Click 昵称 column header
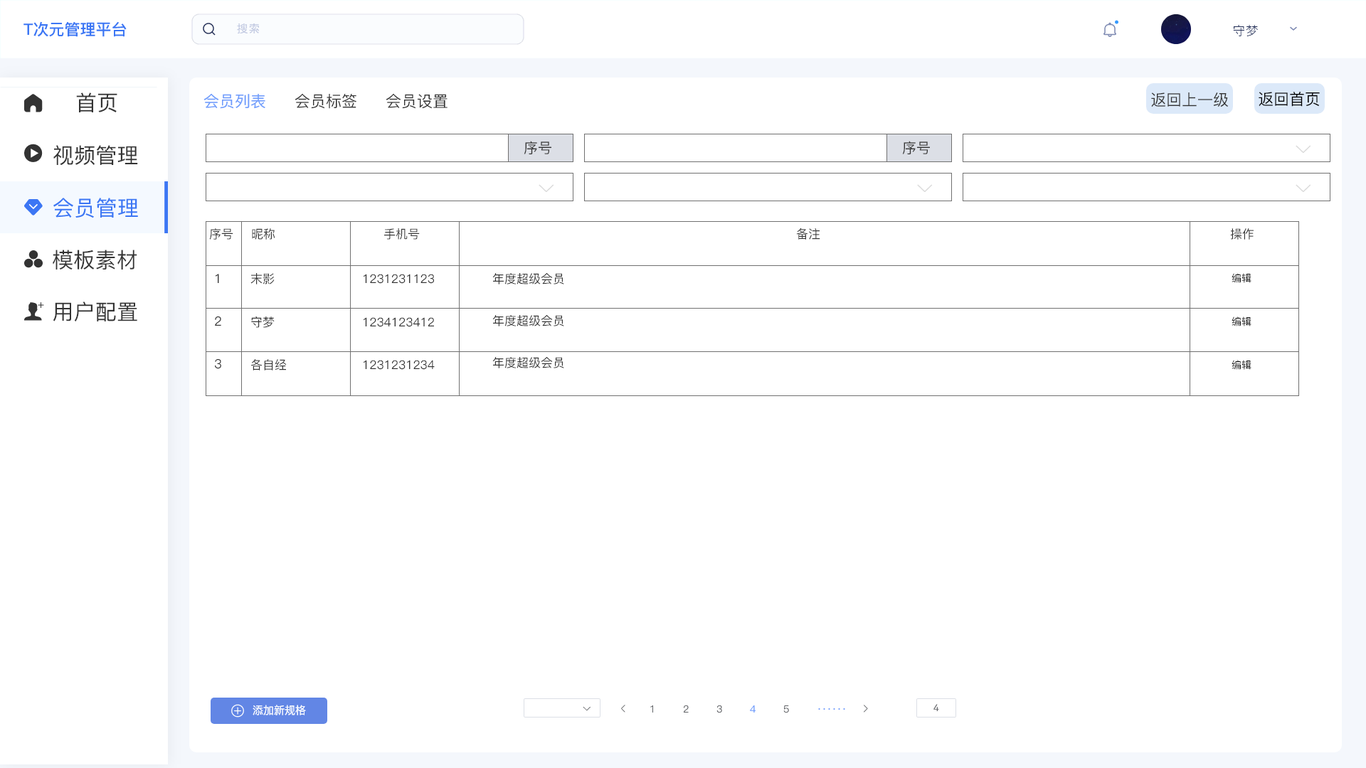This screenshot has height=768, width=1366. tap(263, 234)
